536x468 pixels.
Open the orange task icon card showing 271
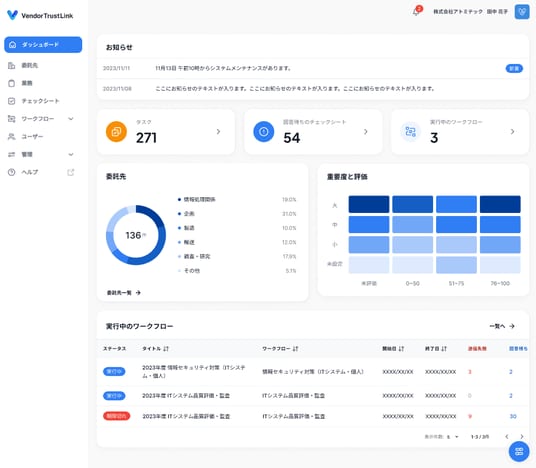166,132
